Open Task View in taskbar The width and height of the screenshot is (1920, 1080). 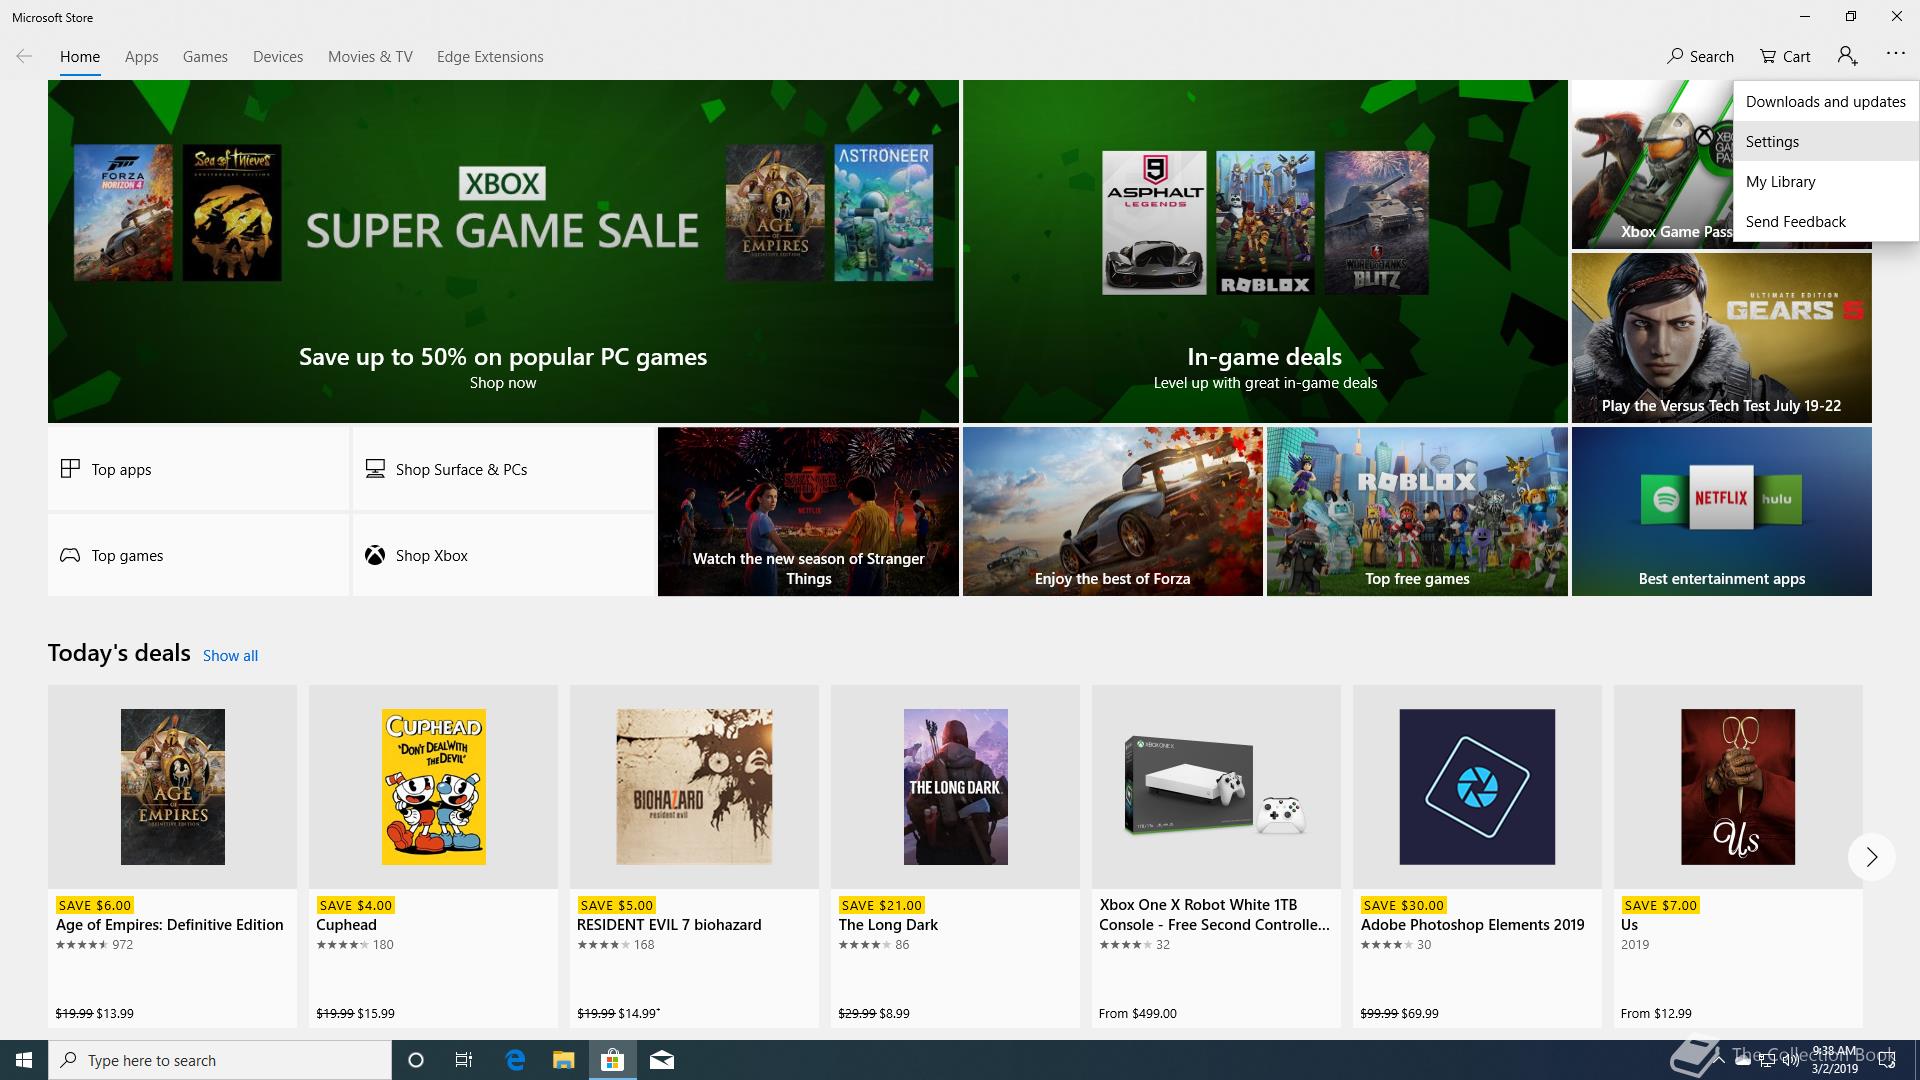464,1060
